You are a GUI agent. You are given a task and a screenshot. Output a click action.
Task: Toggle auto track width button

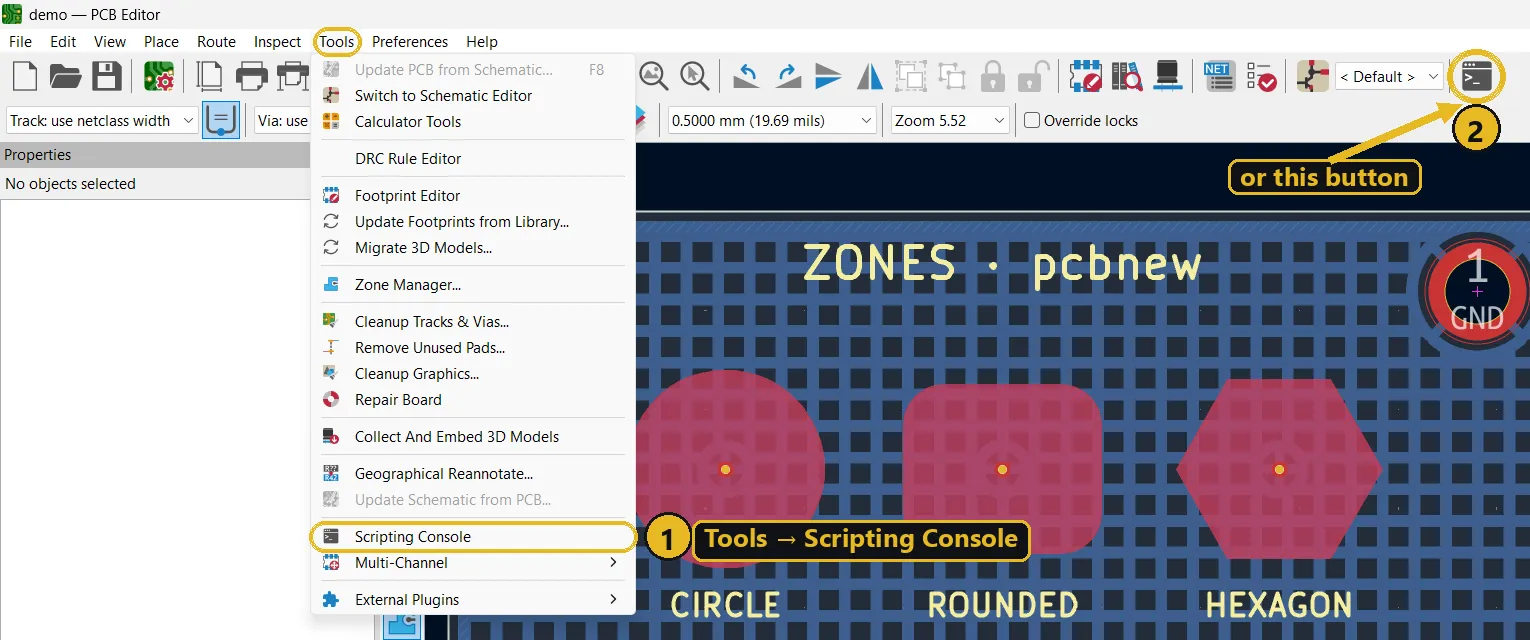(x=220, y=121)
